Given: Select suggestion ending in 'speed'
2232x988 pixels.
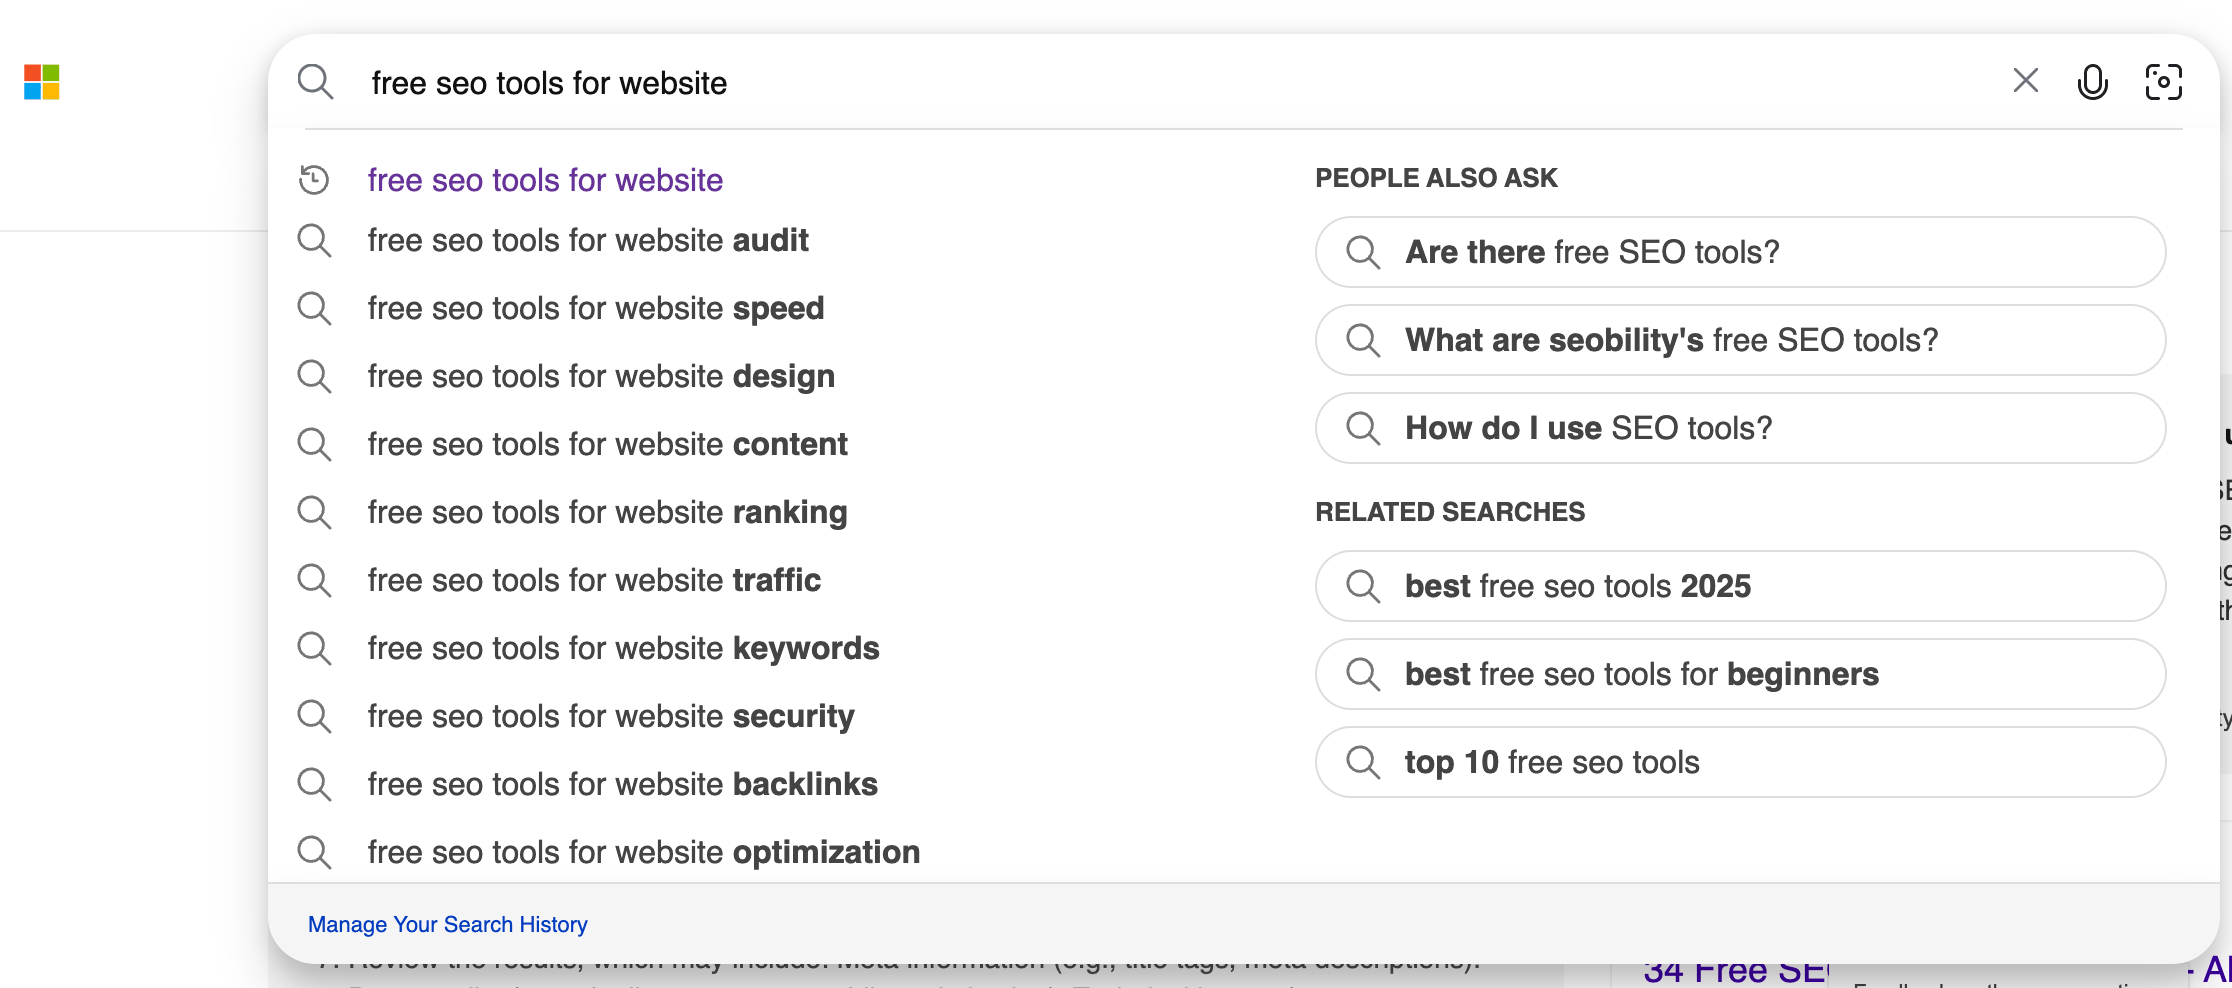Looking at the screenshot, I should click(x=596, y=308).
